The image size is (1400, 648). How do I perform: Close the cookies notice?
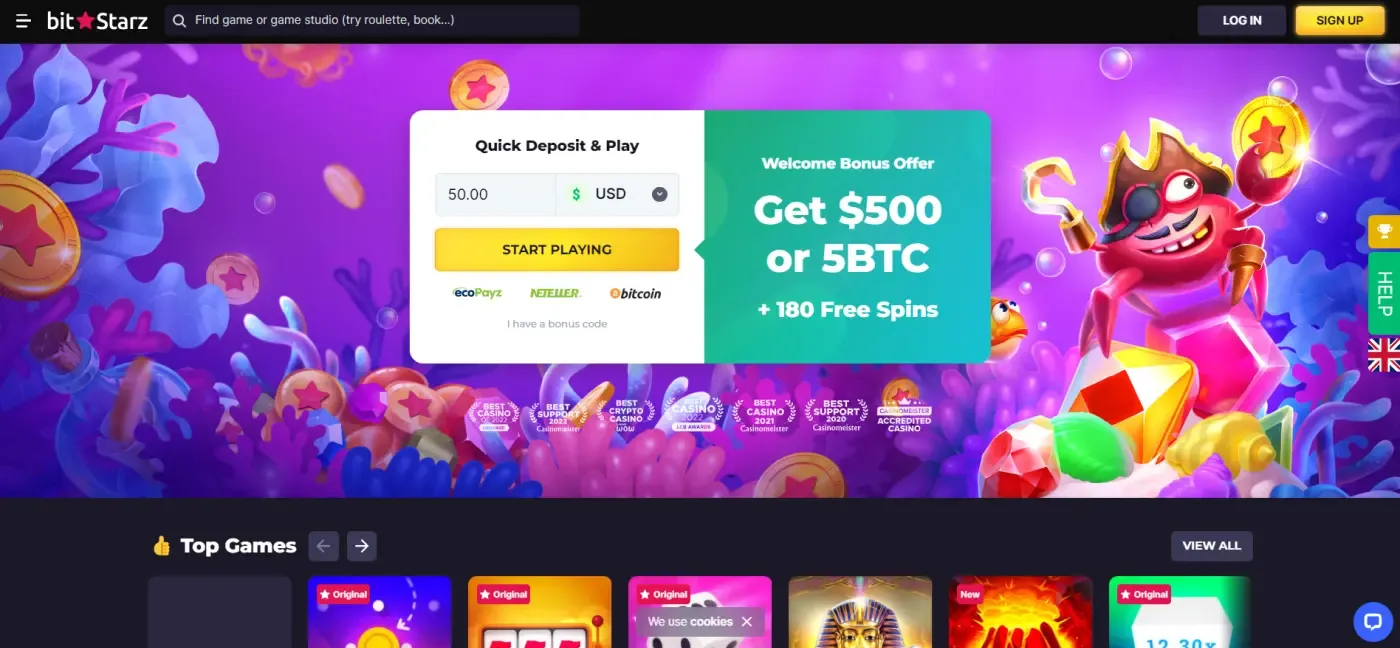pos(746,622)
